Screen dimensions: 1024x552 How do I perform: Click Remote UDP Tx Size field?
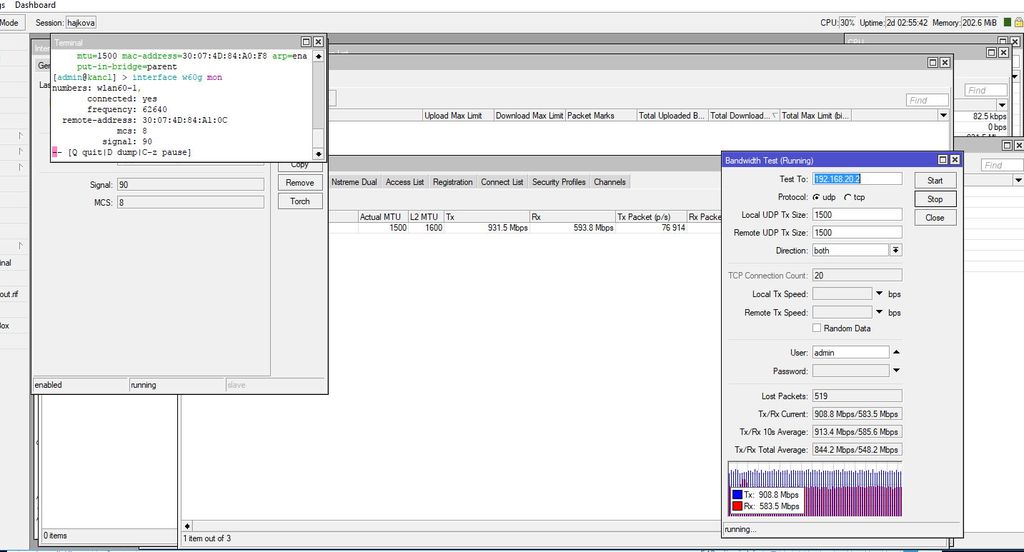click(x=857, y=233)
